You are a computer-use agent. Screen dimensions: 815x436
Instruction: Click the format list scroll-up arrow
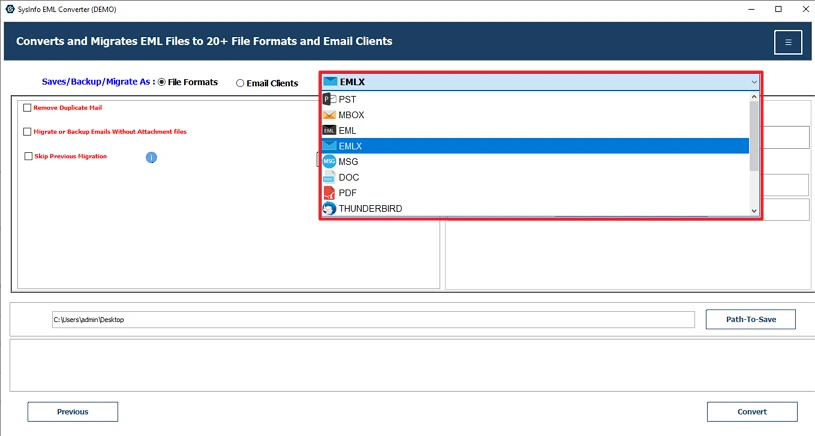point(754,97)
